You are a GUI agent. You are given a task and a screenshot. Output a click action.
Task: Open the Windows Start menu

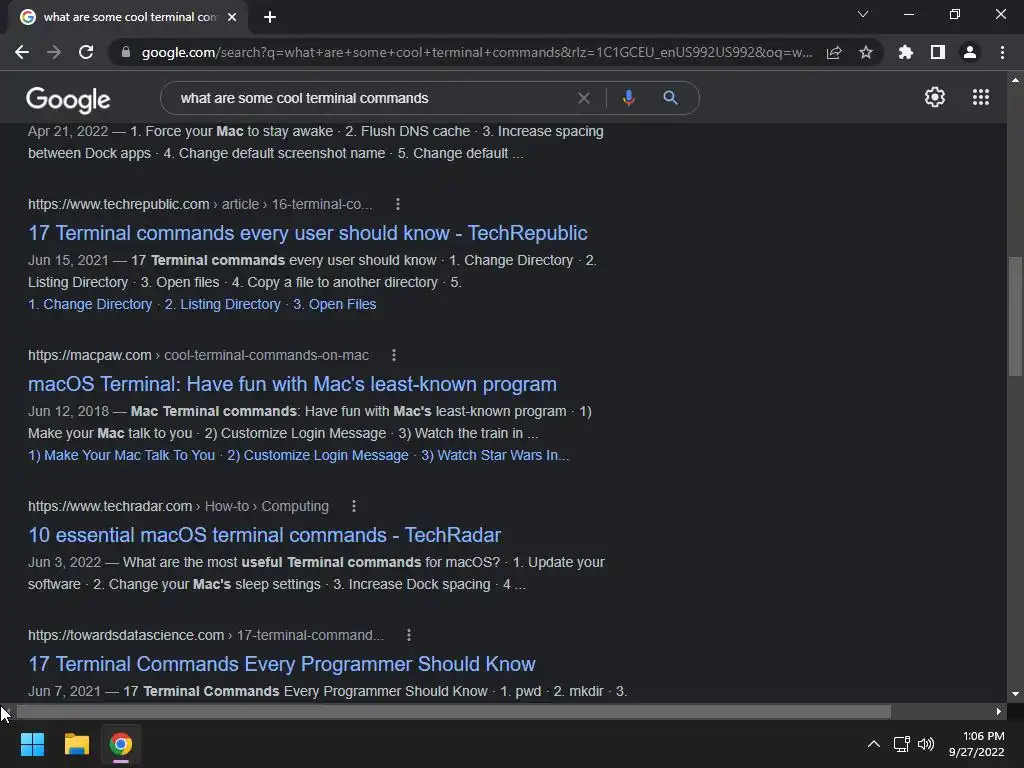32,744
